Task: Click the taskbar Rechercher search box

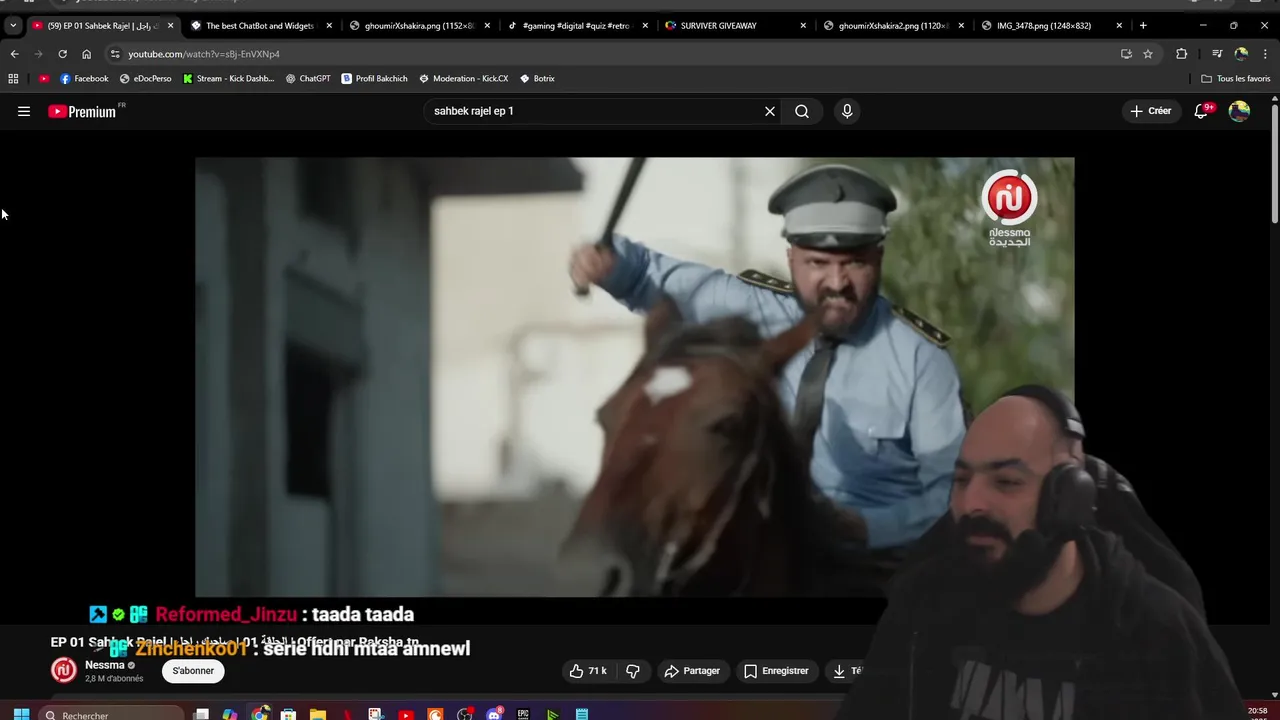Action: tap(112, 714)
